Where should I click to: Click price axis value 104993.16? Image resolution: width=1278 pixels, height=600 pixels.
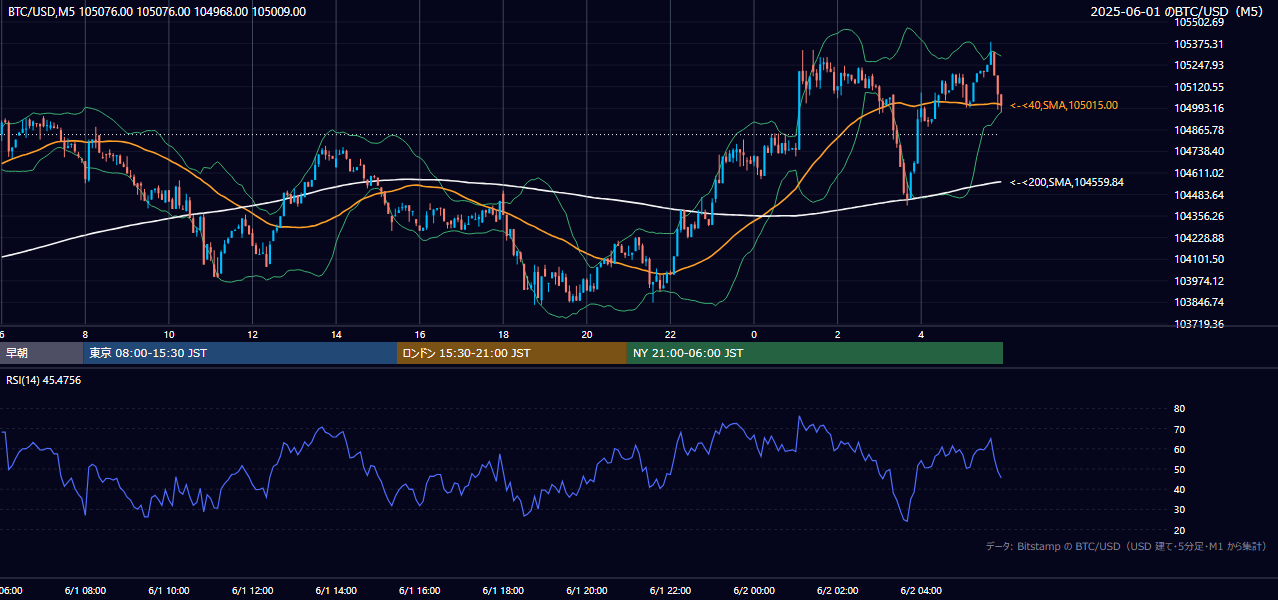click(1199, 108)
